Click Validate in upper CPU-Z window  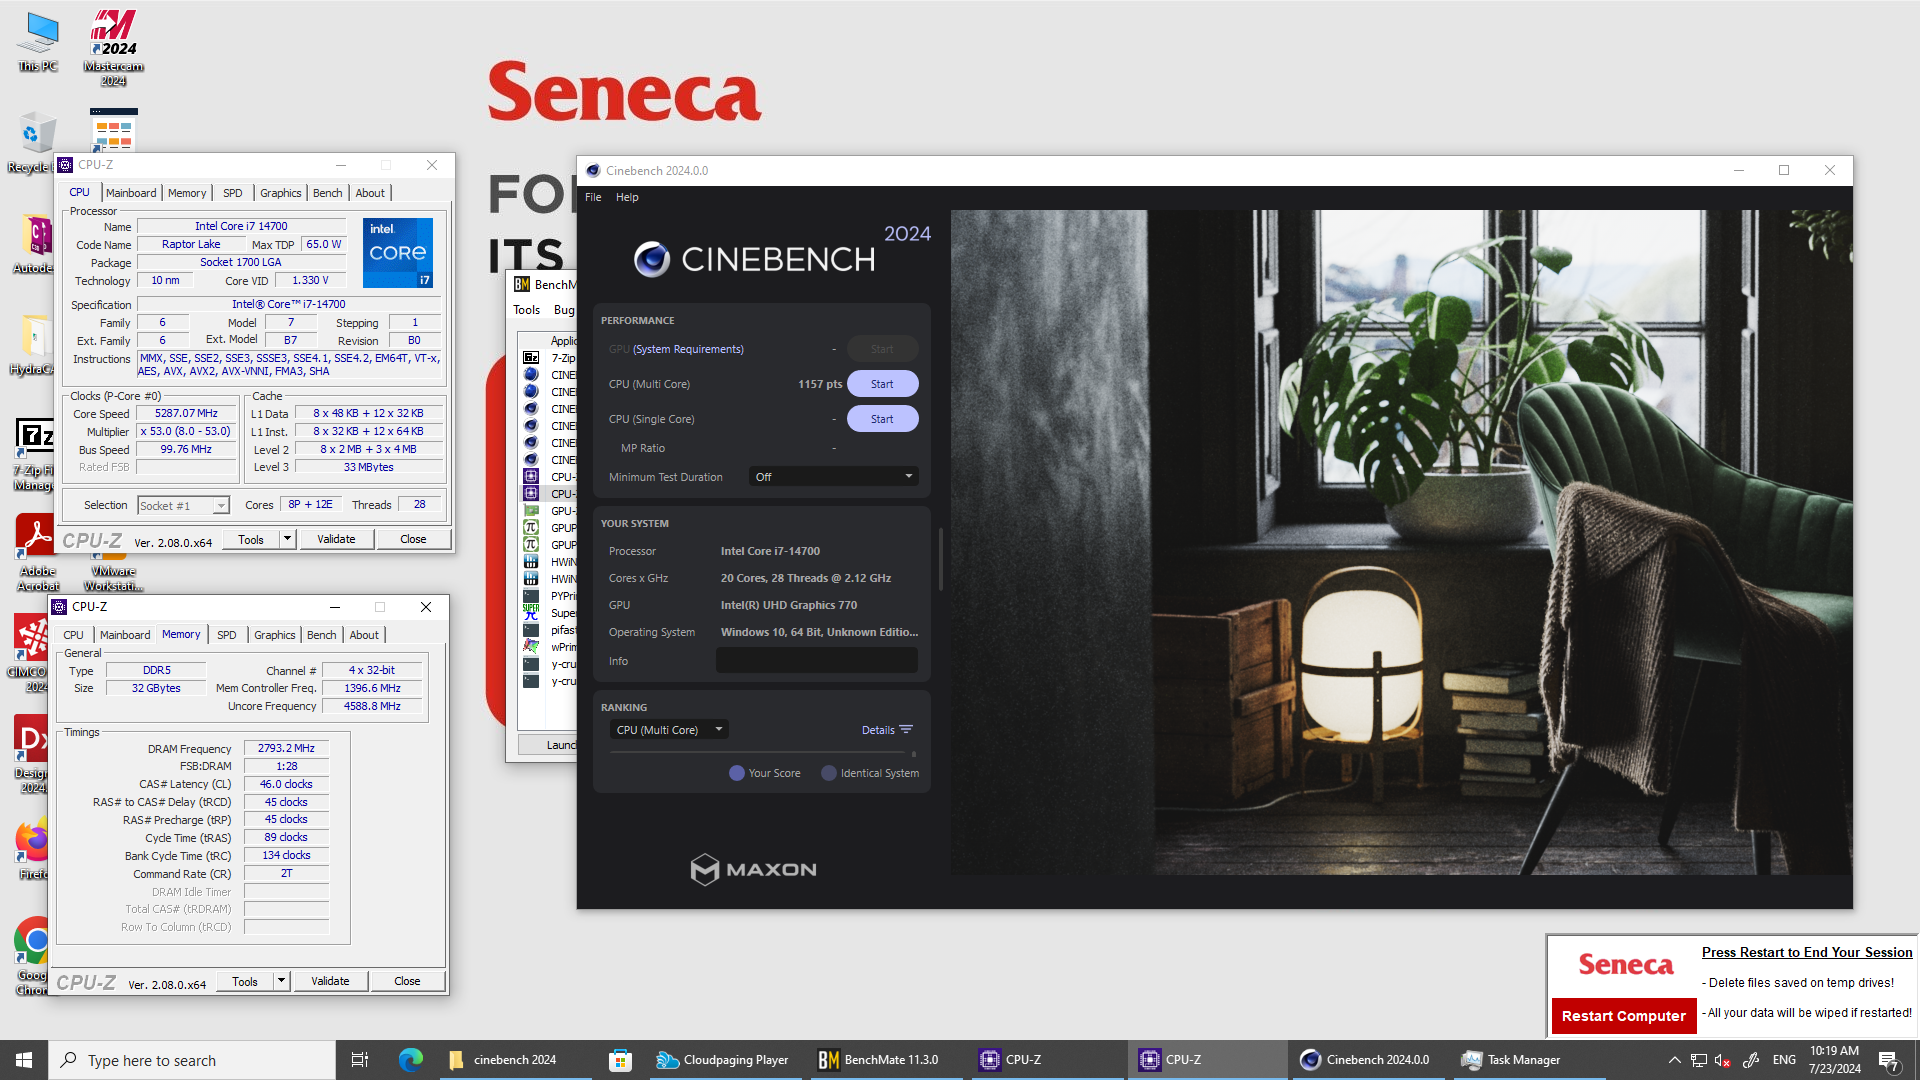pyautogui.click(x=336, y=539)
